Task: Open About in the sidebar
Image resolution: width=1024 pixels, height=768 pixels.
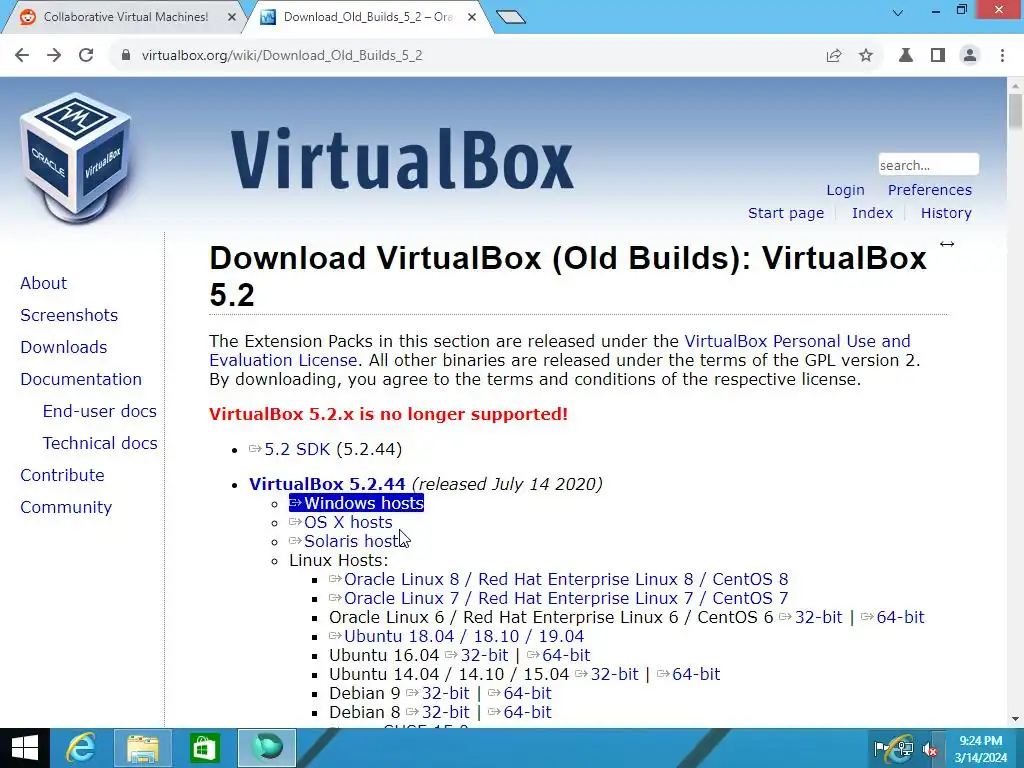Action: (x=43, y=283)
